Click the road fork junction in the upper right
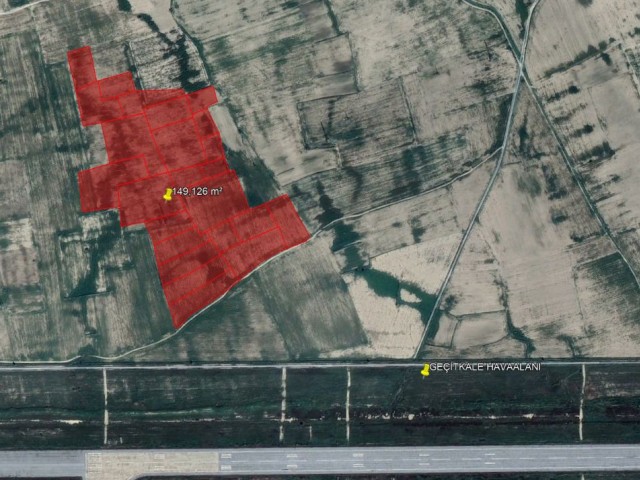The image size is (640, 480). (x=522, y=72)
